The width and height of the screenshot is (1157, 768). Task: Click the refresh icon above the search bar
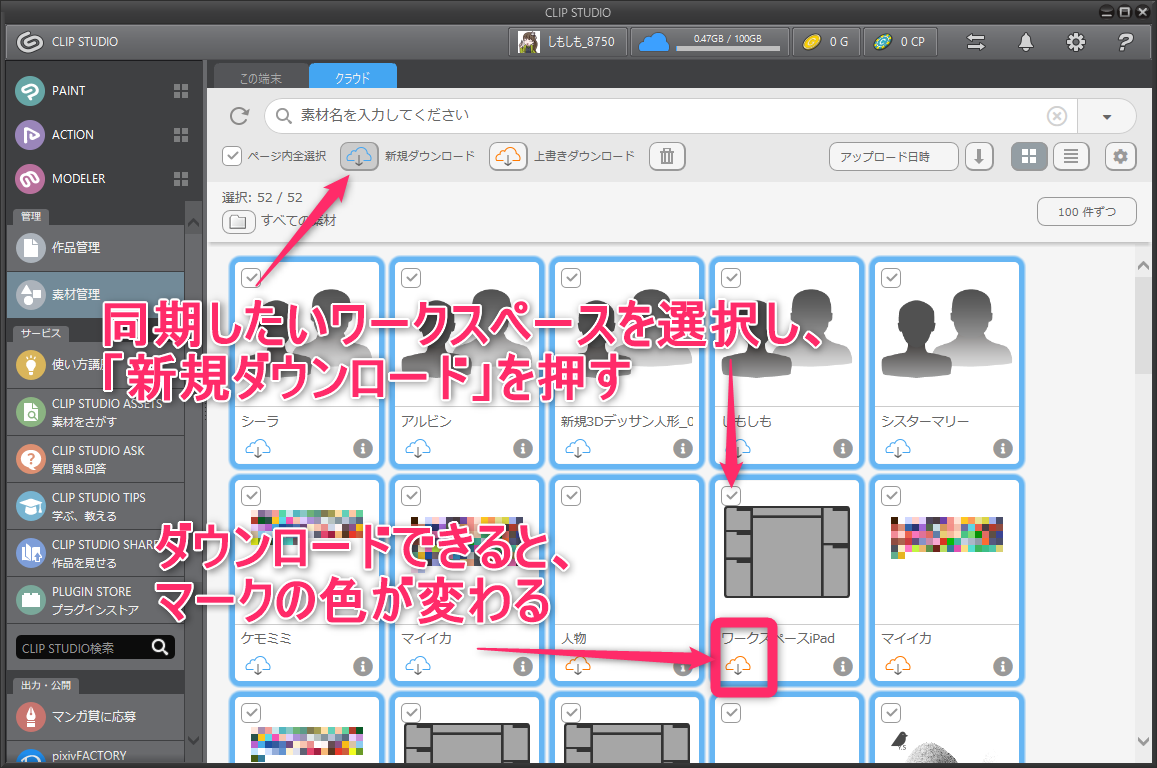pos(239,116)
